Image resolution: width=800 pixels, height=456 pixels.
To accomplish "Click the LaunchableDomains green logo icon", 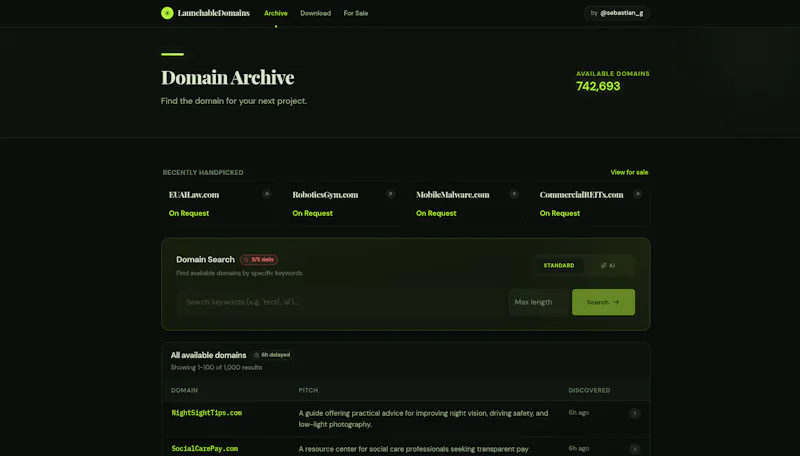I will tap(167, 13).
